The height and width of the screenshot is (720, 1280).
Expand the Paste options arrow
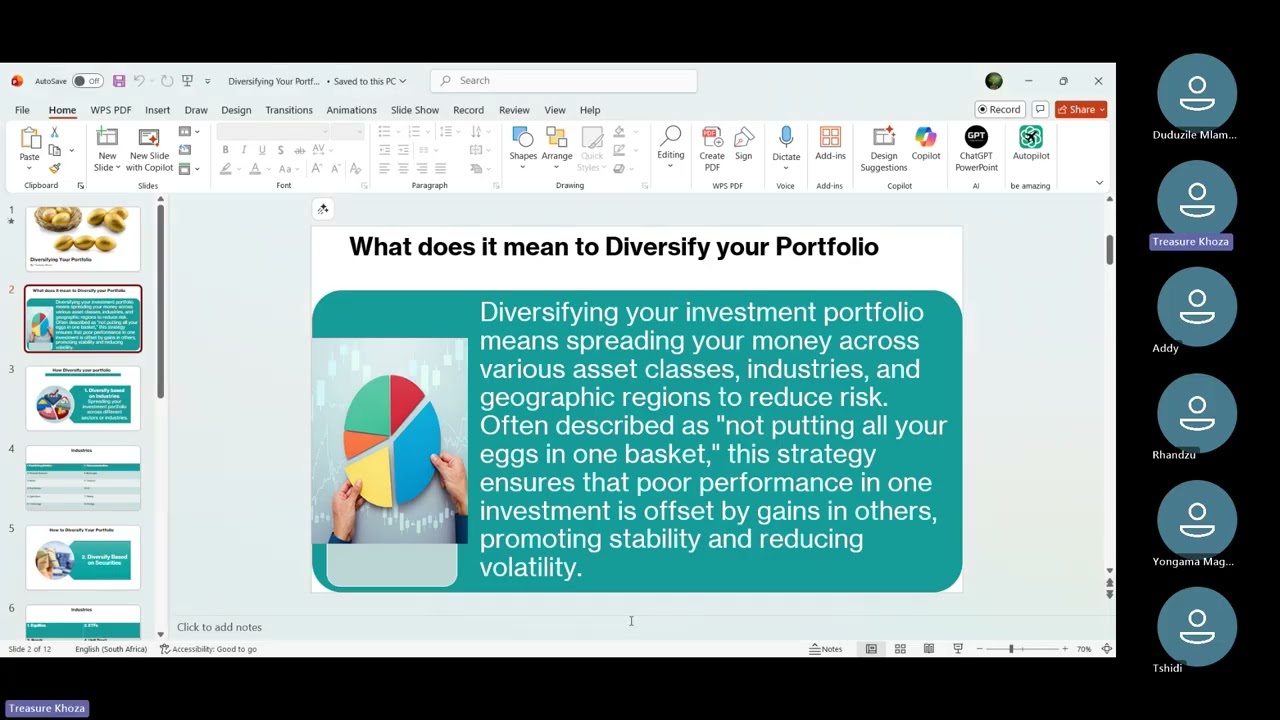(x=30, y=167)
